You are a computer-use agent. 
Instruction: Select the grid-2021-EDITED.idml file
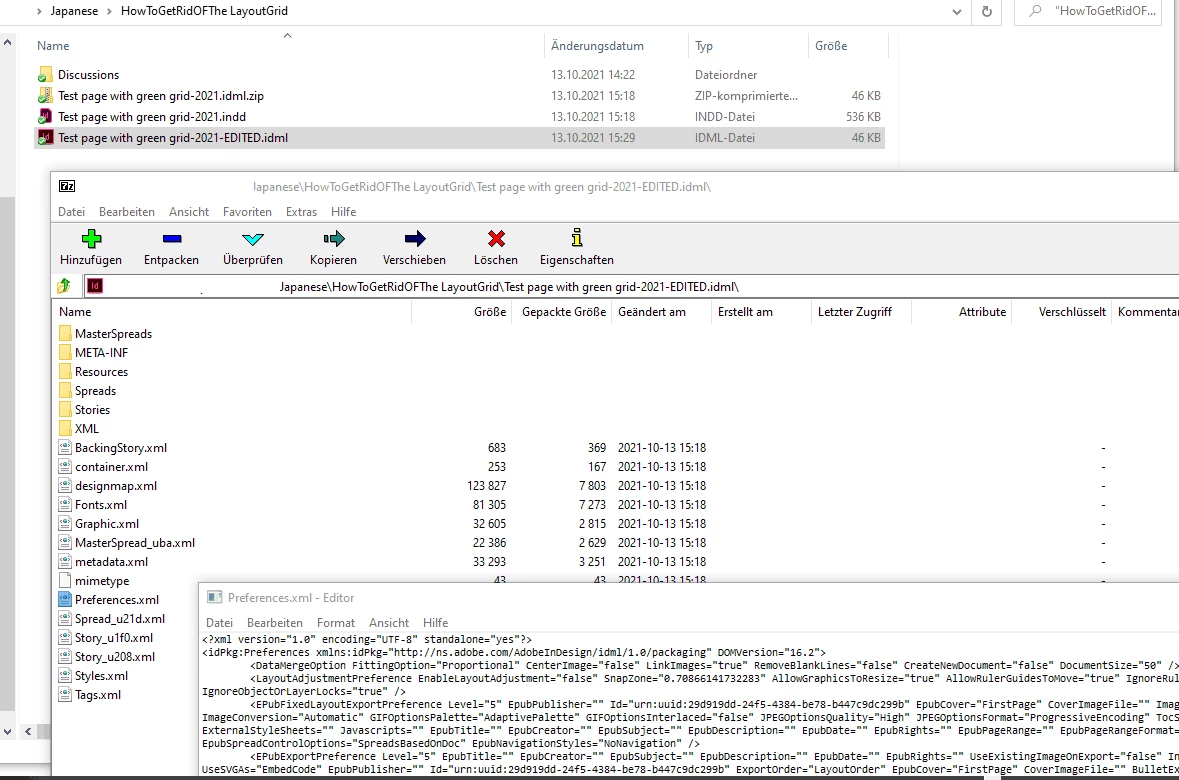[x=459, y=138]
